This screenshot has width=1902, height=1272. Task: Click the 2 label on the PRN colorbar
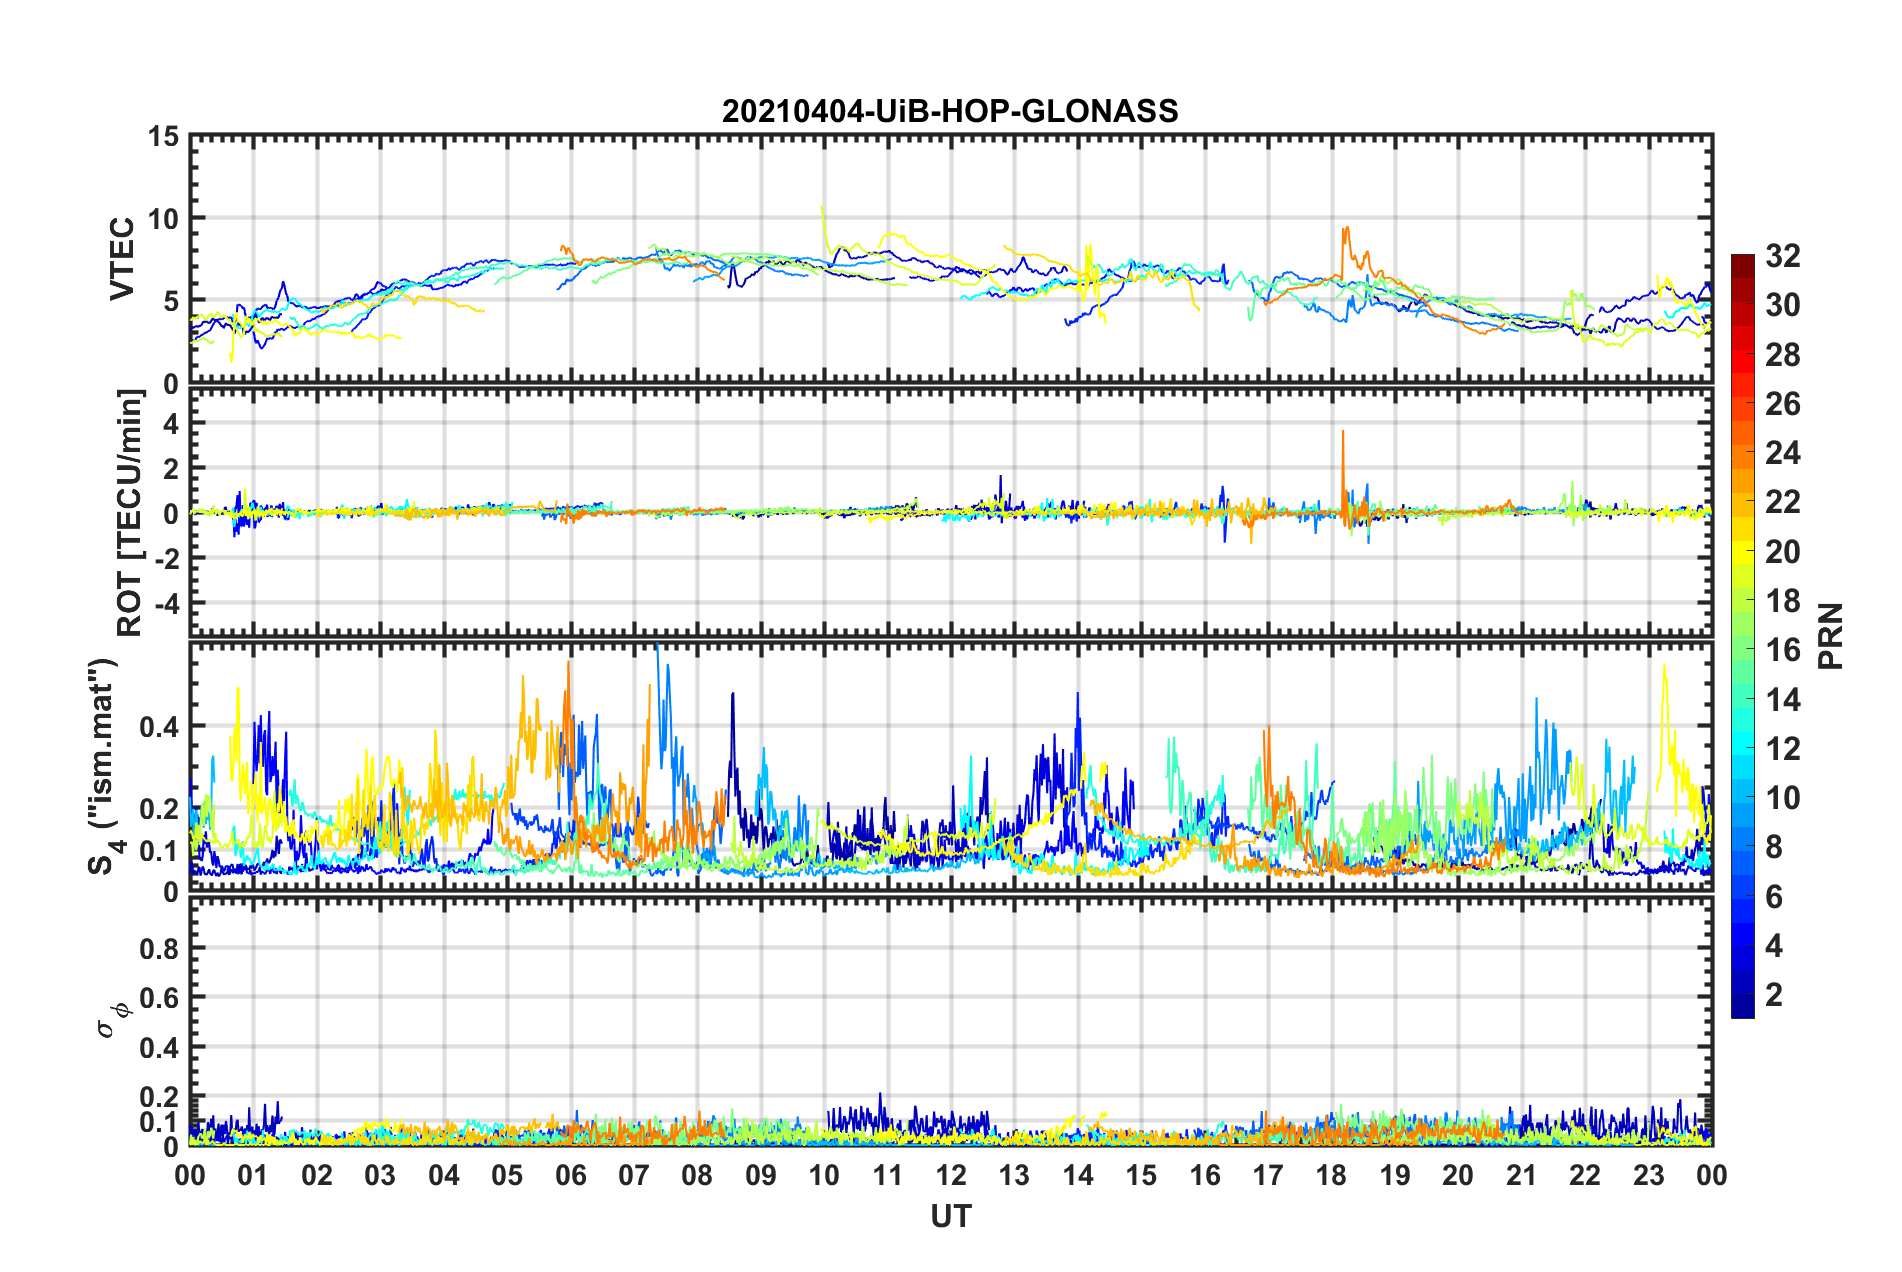click(1774, 995)
